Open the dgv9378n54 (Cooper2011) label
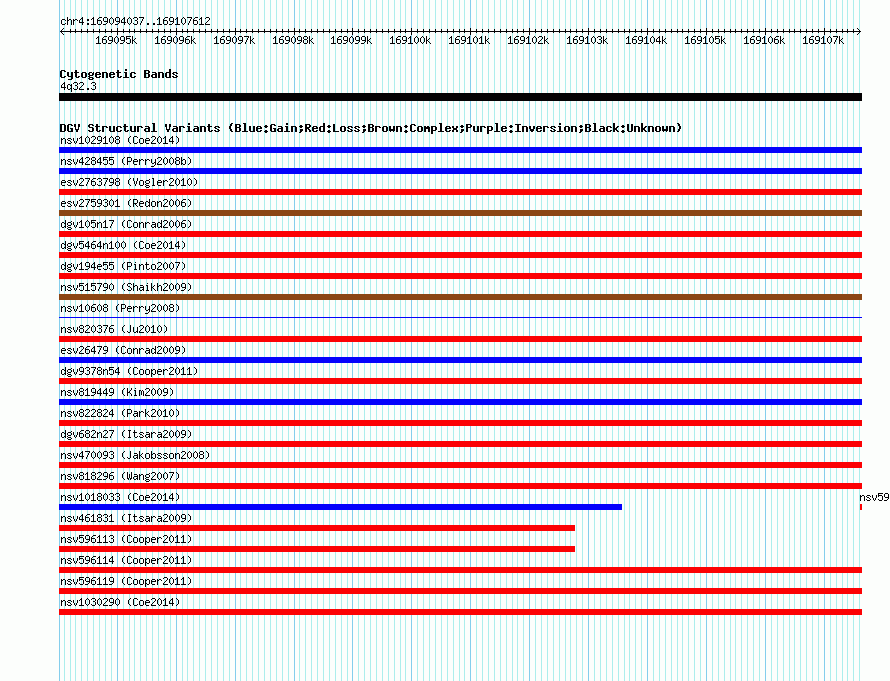This screenshot has height=681, width=890. (129, 371)
